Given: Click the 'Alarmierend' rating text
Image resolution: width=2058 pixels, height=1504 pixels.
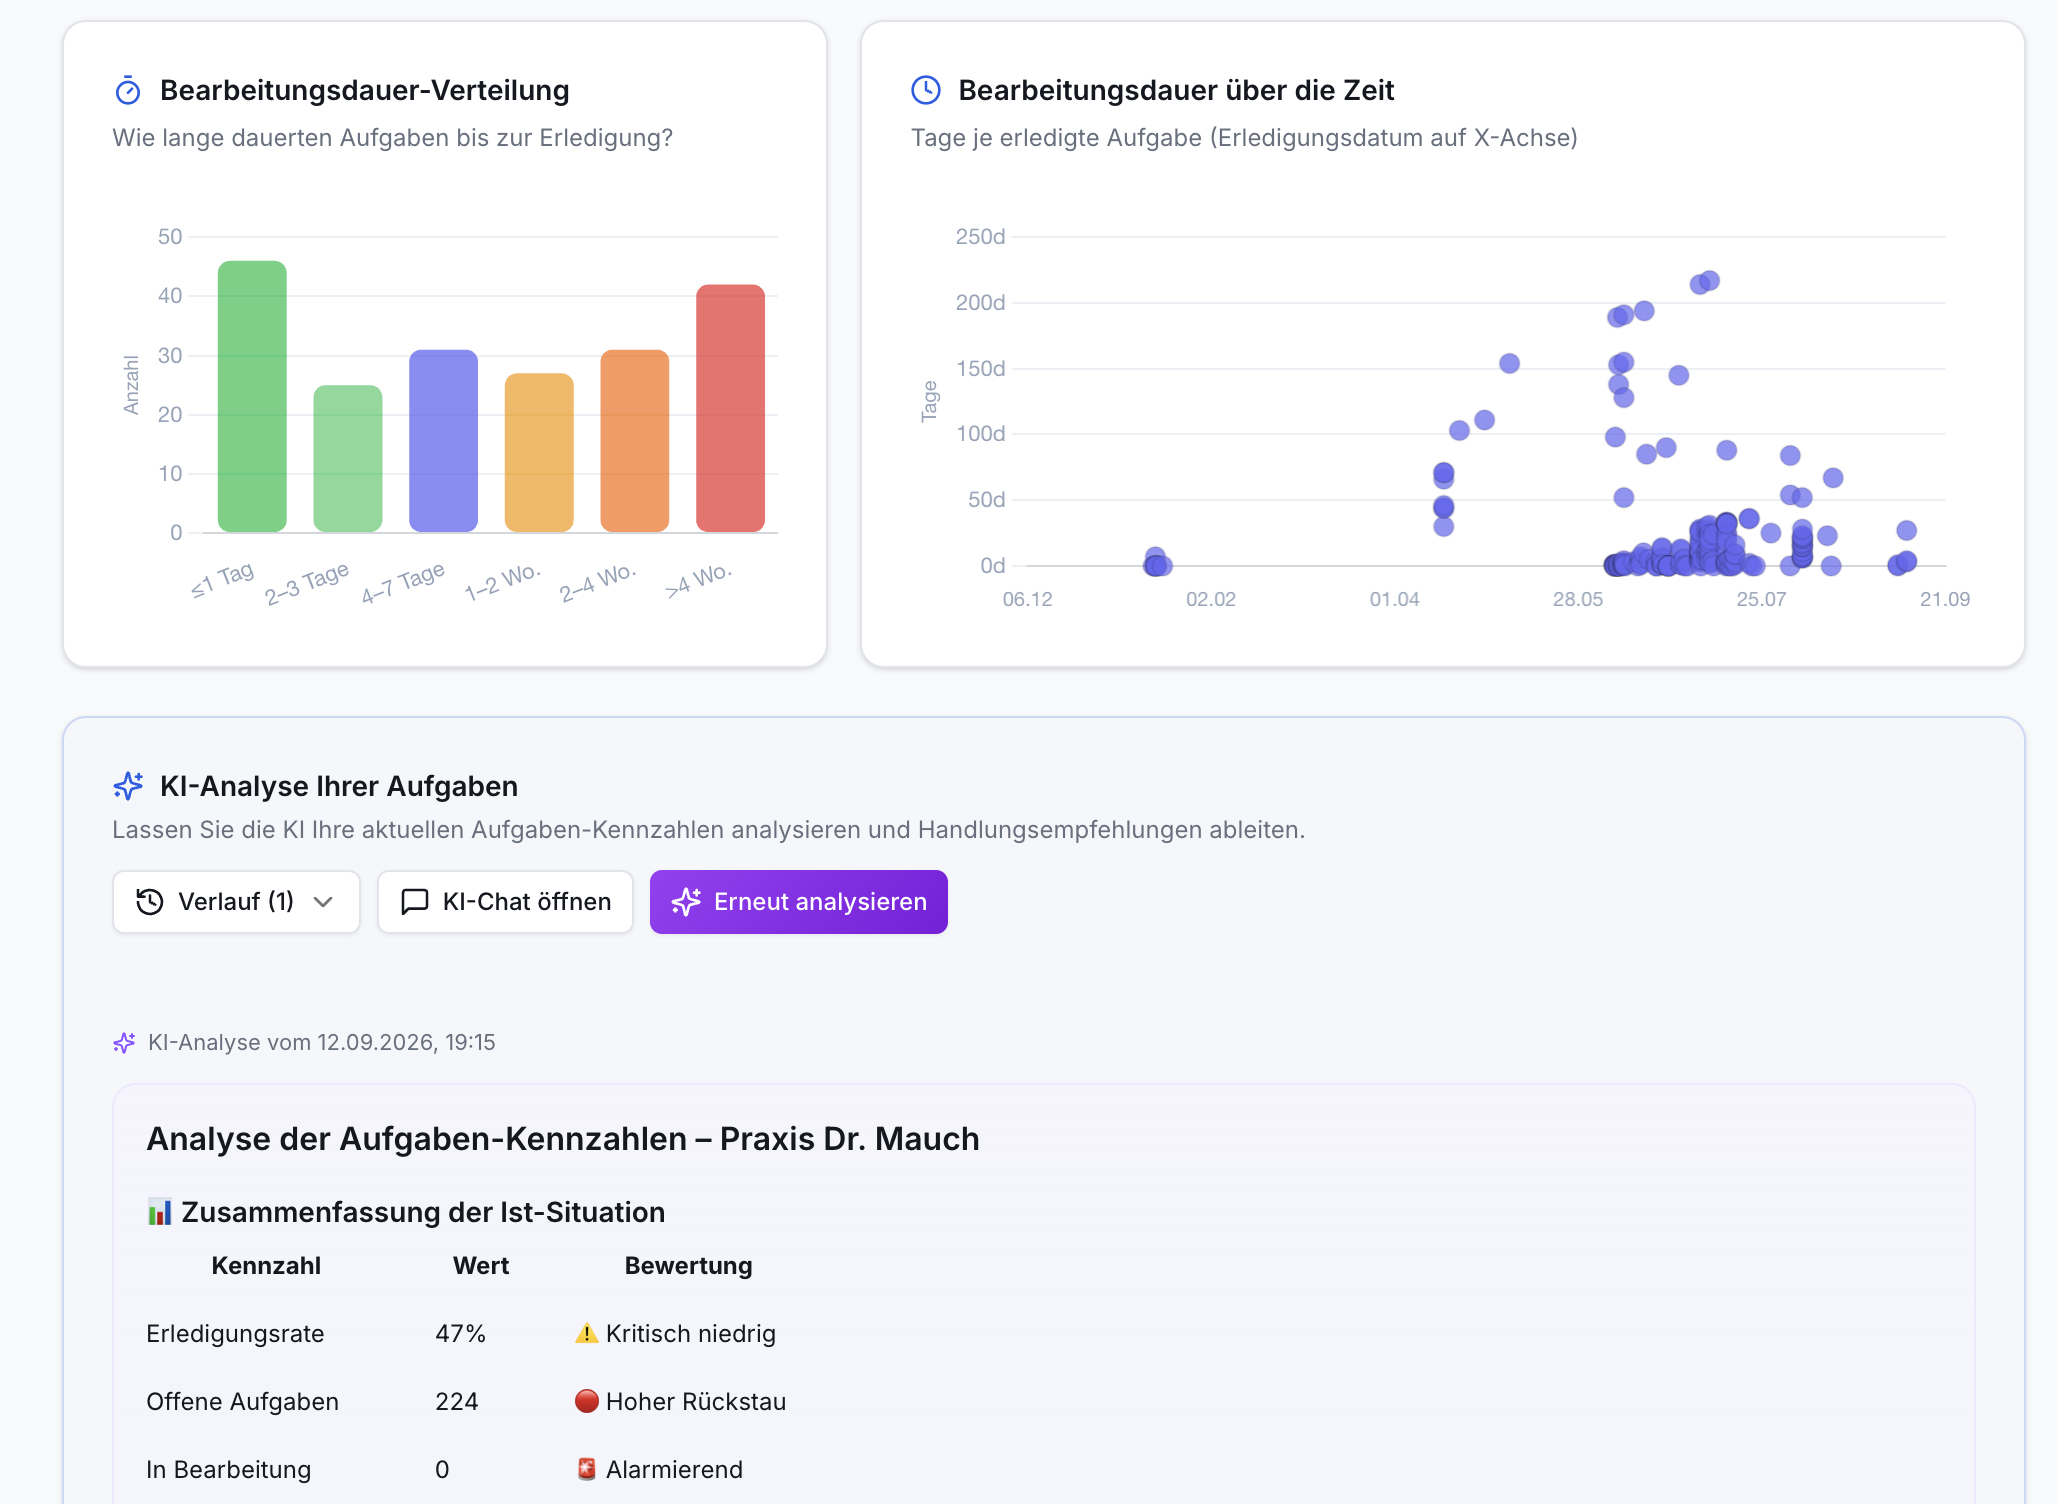Looking at the screenshot, I should [674, 1469].
